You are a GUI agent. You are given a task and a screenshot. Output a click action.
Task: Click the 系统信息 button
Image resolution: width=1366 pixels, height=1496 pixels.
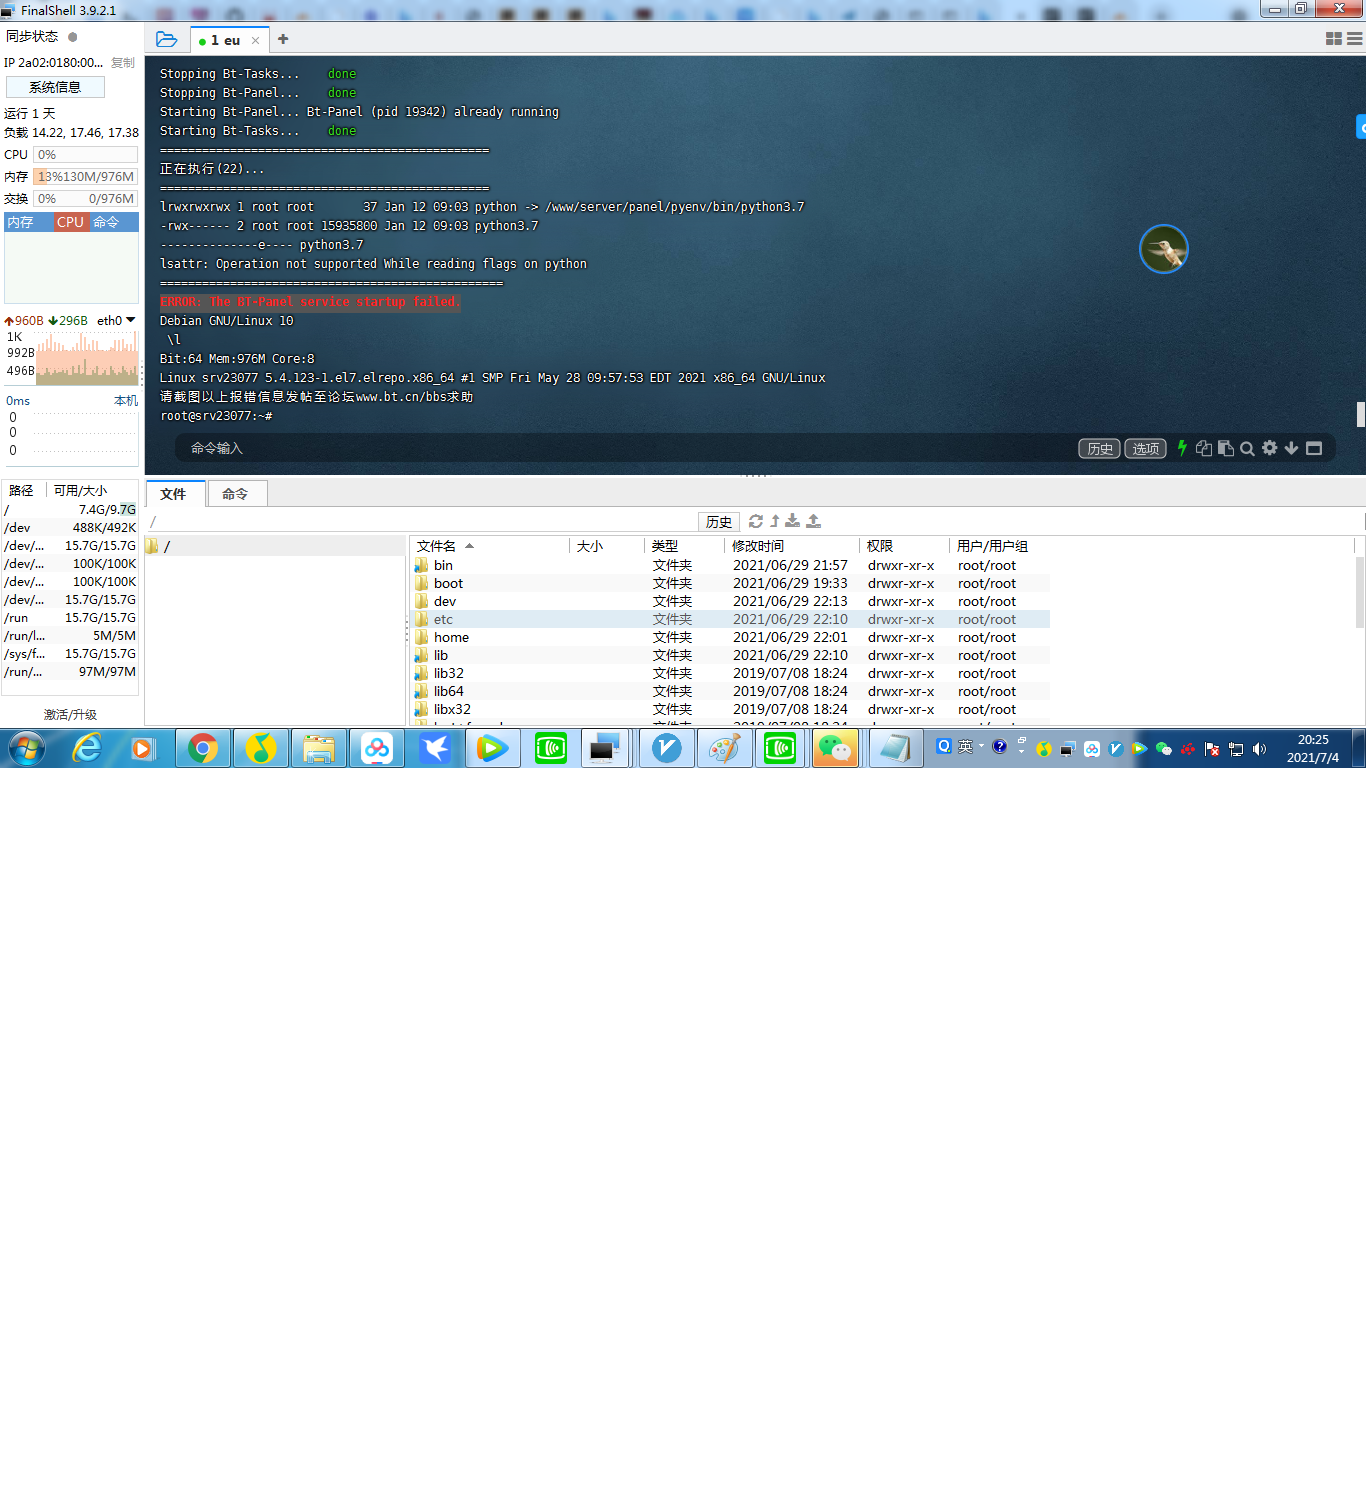55,87
